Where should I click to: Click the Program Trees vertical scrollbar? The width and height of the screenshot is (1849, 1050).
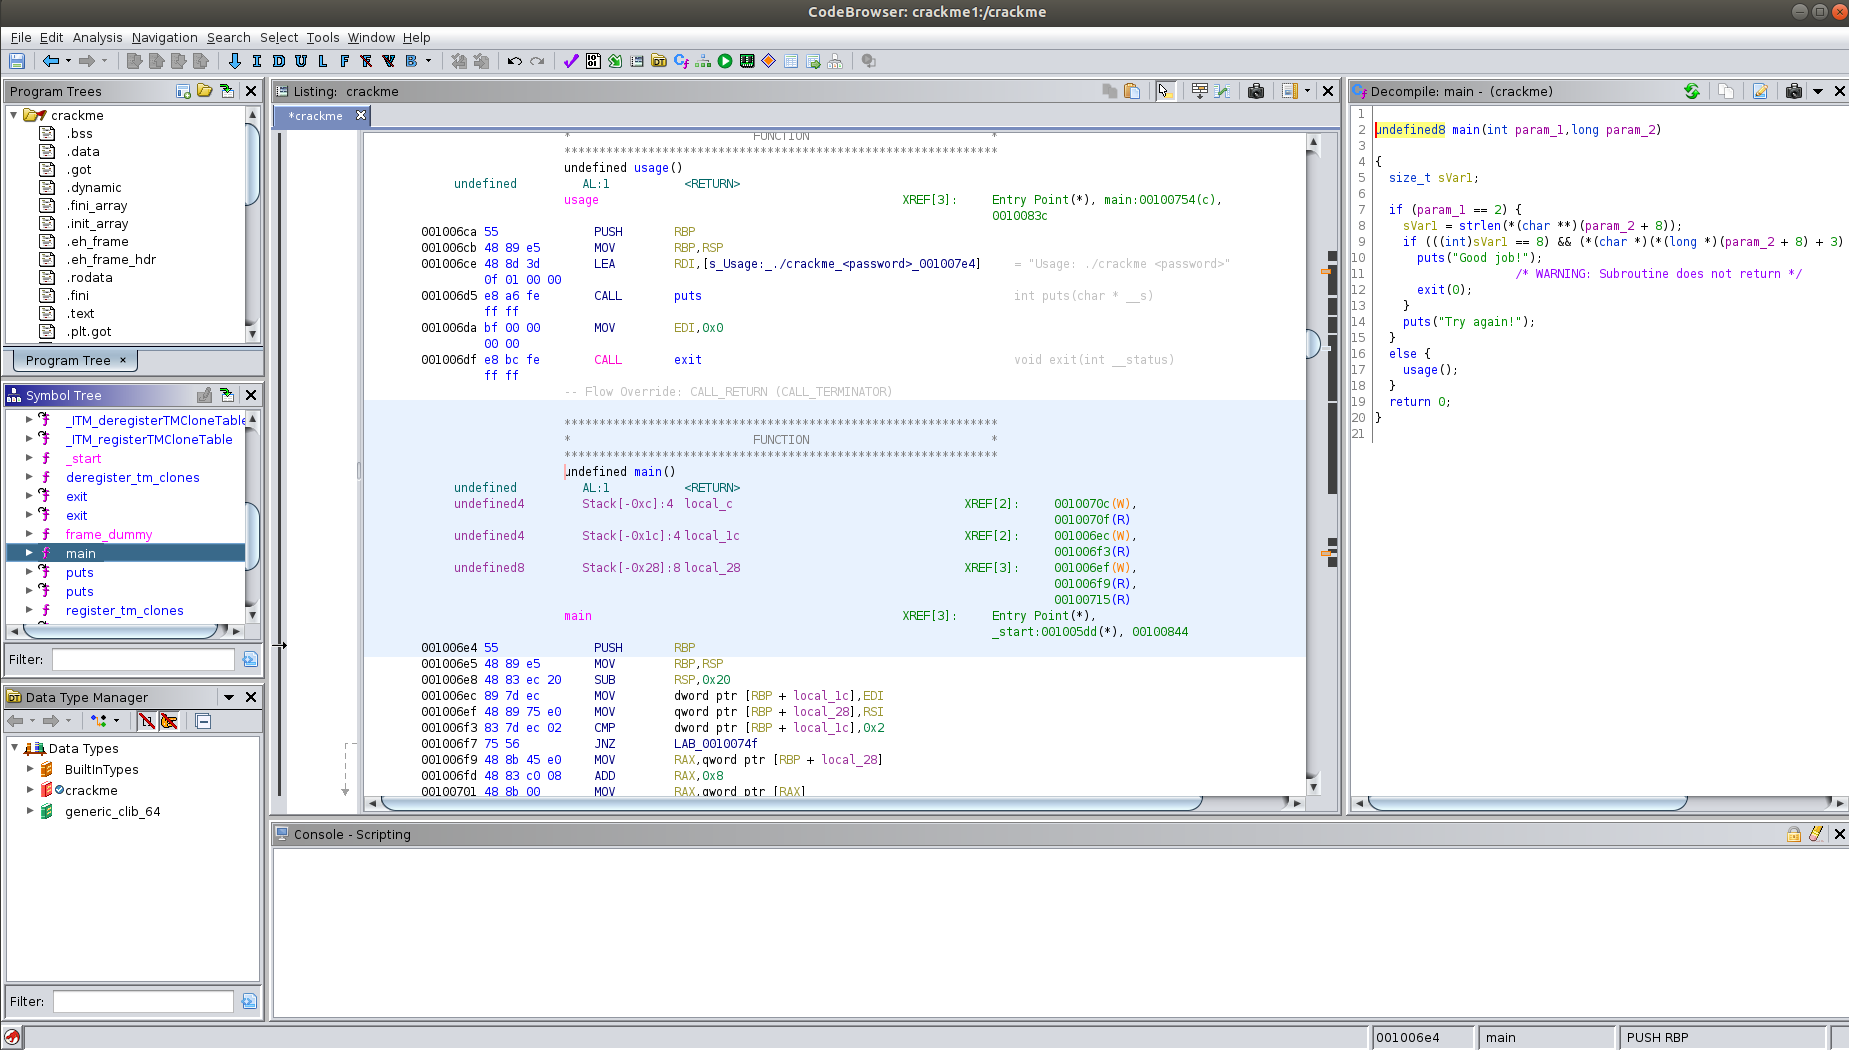[252, 165]
